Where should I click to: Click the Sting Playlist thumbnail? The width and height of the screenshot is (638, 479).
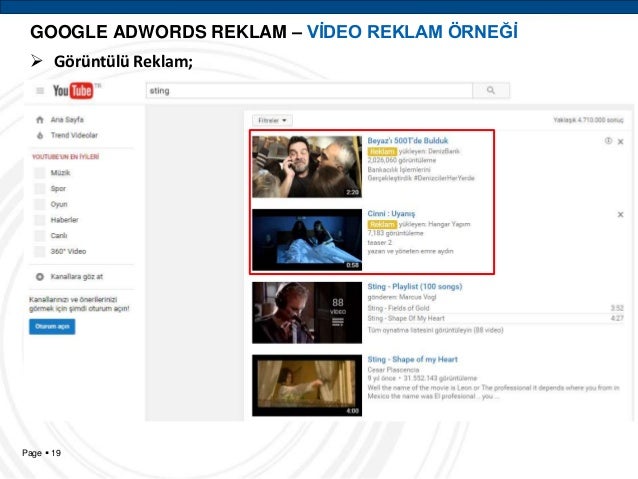tap(307, 313)
